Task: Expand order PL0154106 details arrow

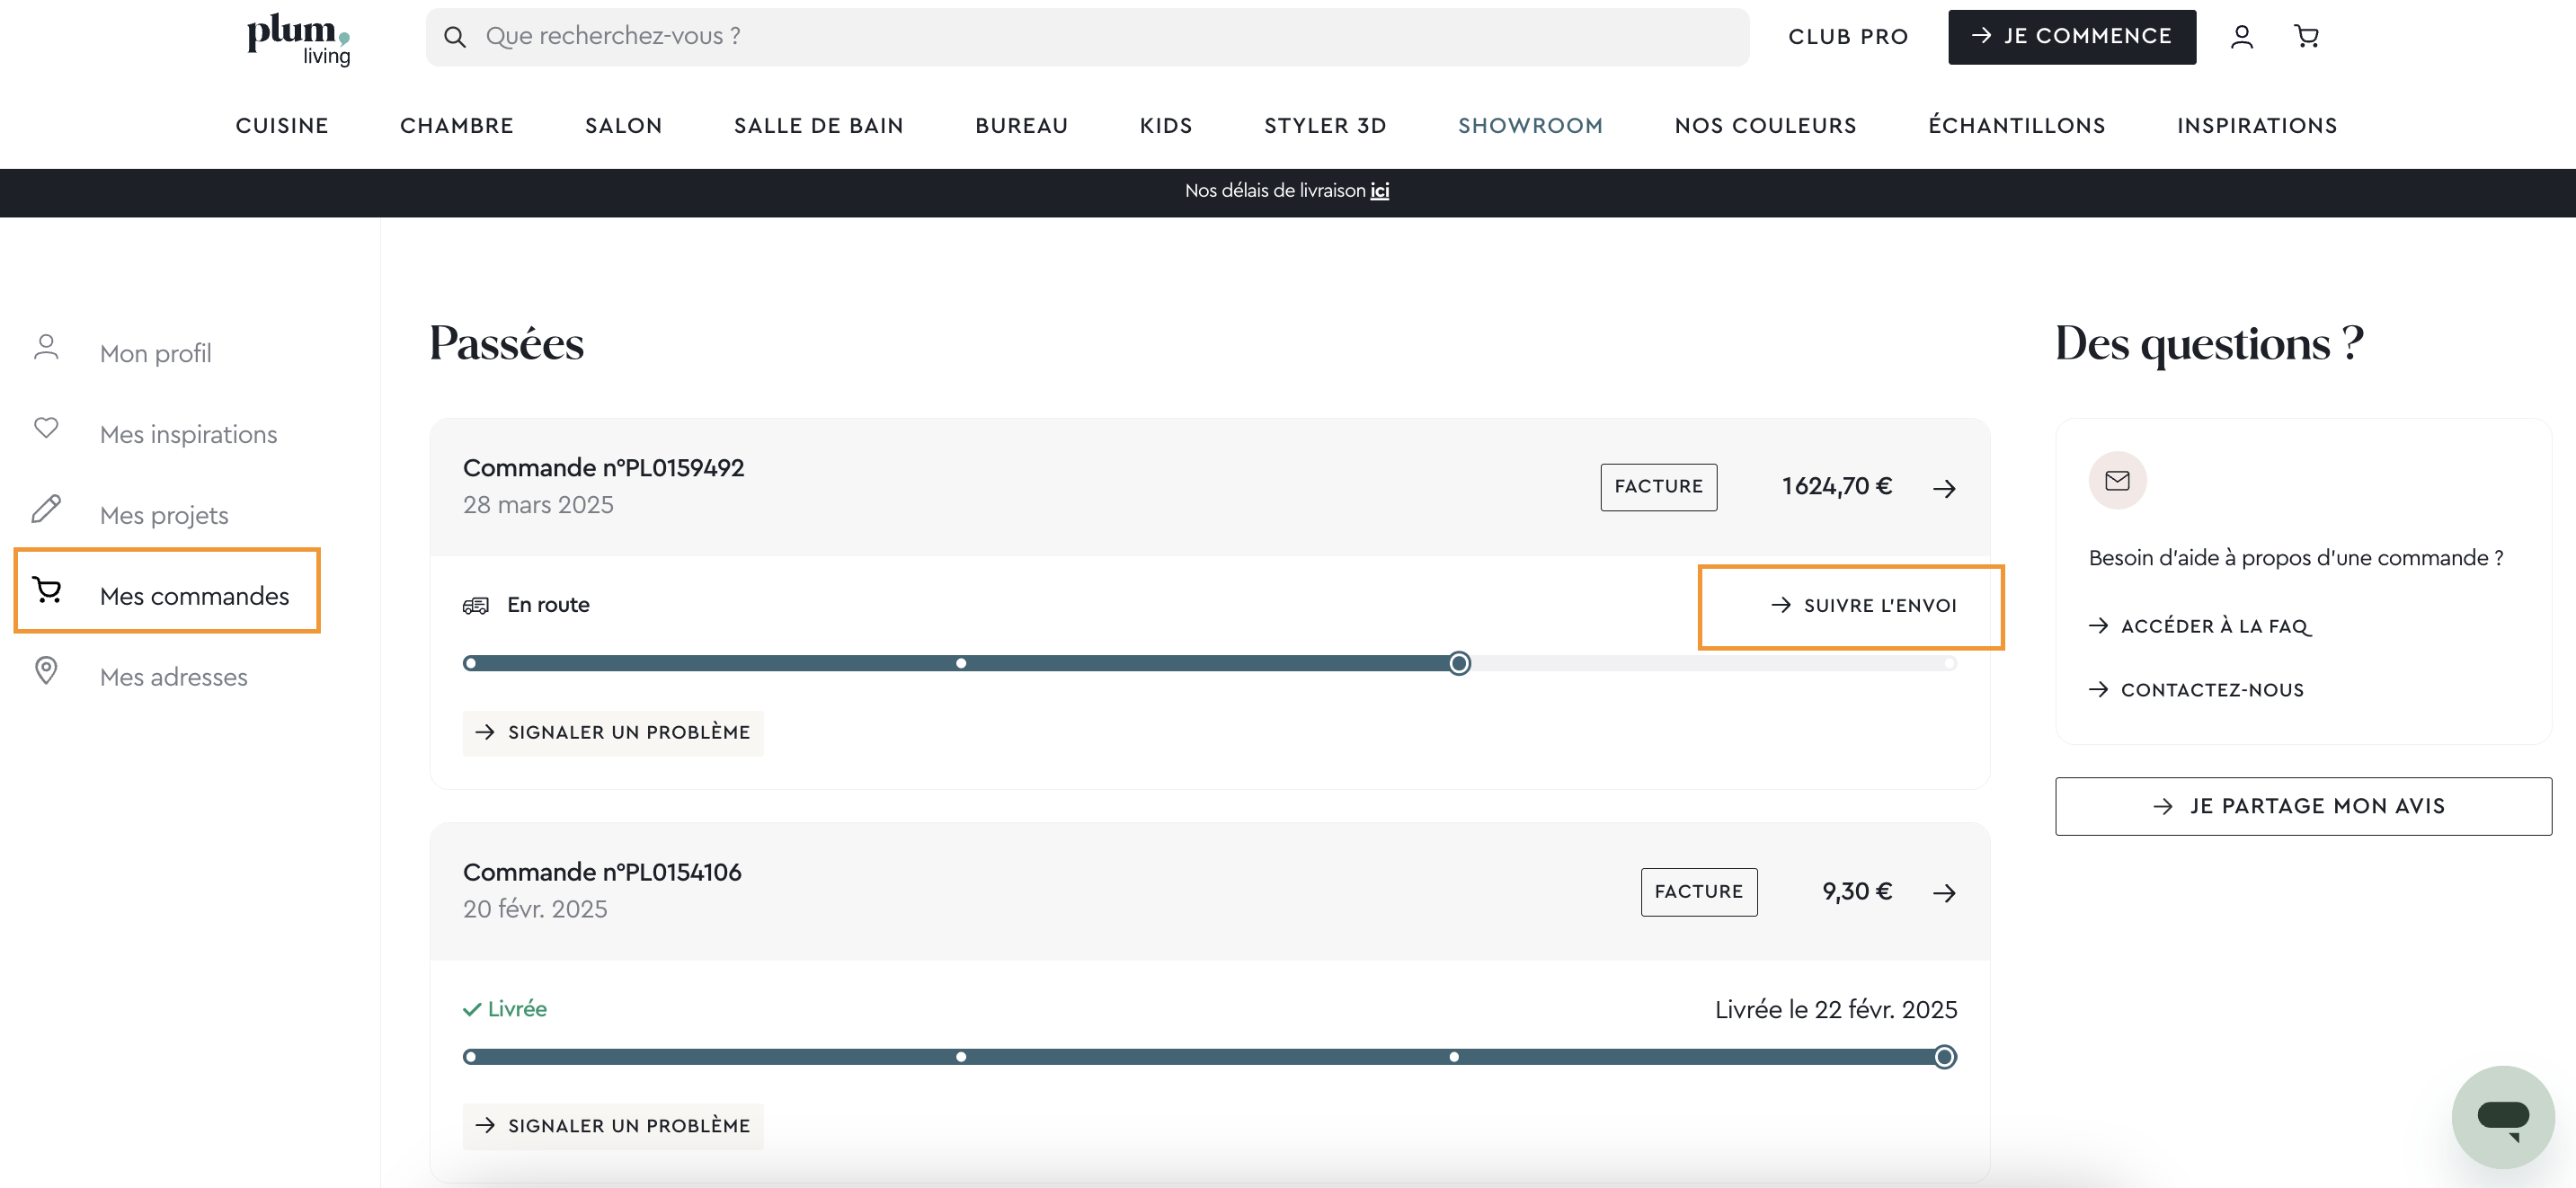Action: pos(1943,892)
